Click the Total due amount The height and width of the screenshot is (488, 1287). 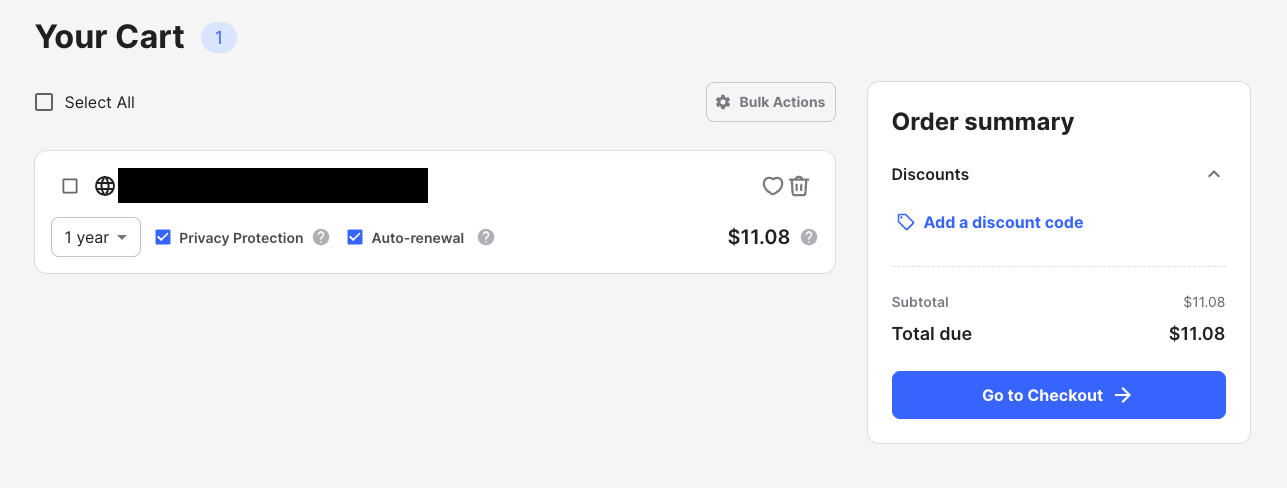click(x=1196, y=334)
